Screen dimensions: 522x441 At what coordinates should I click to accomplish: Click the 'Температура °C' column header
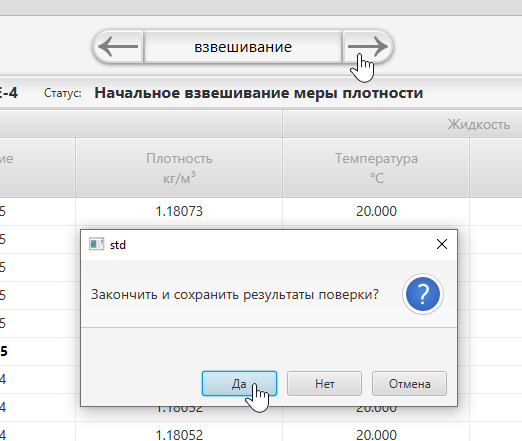[x=376, y=168]
